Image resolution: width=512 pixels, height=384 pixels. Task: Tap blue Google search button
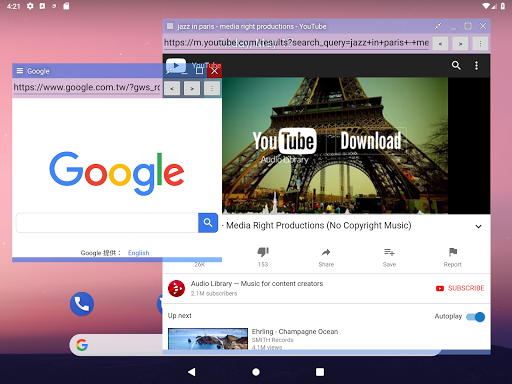[x=208, y=223]
